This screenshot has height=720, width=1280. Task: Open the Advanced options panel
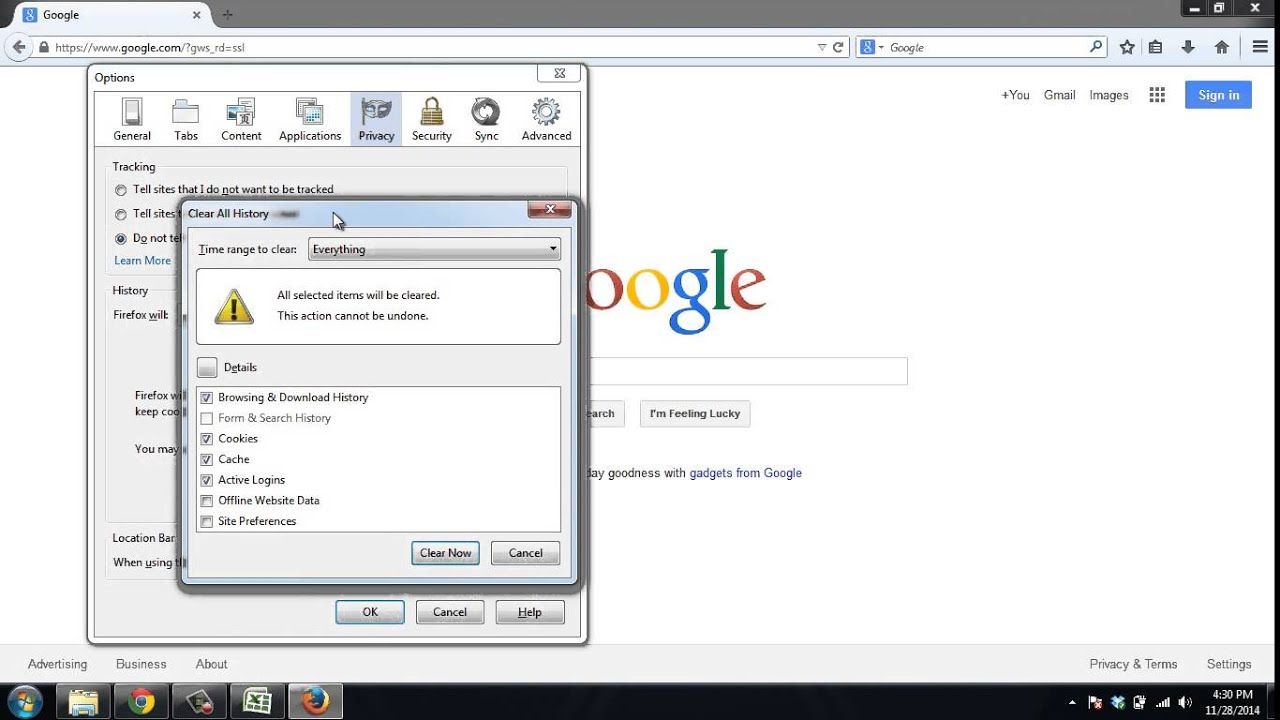[x=546, y=120]
